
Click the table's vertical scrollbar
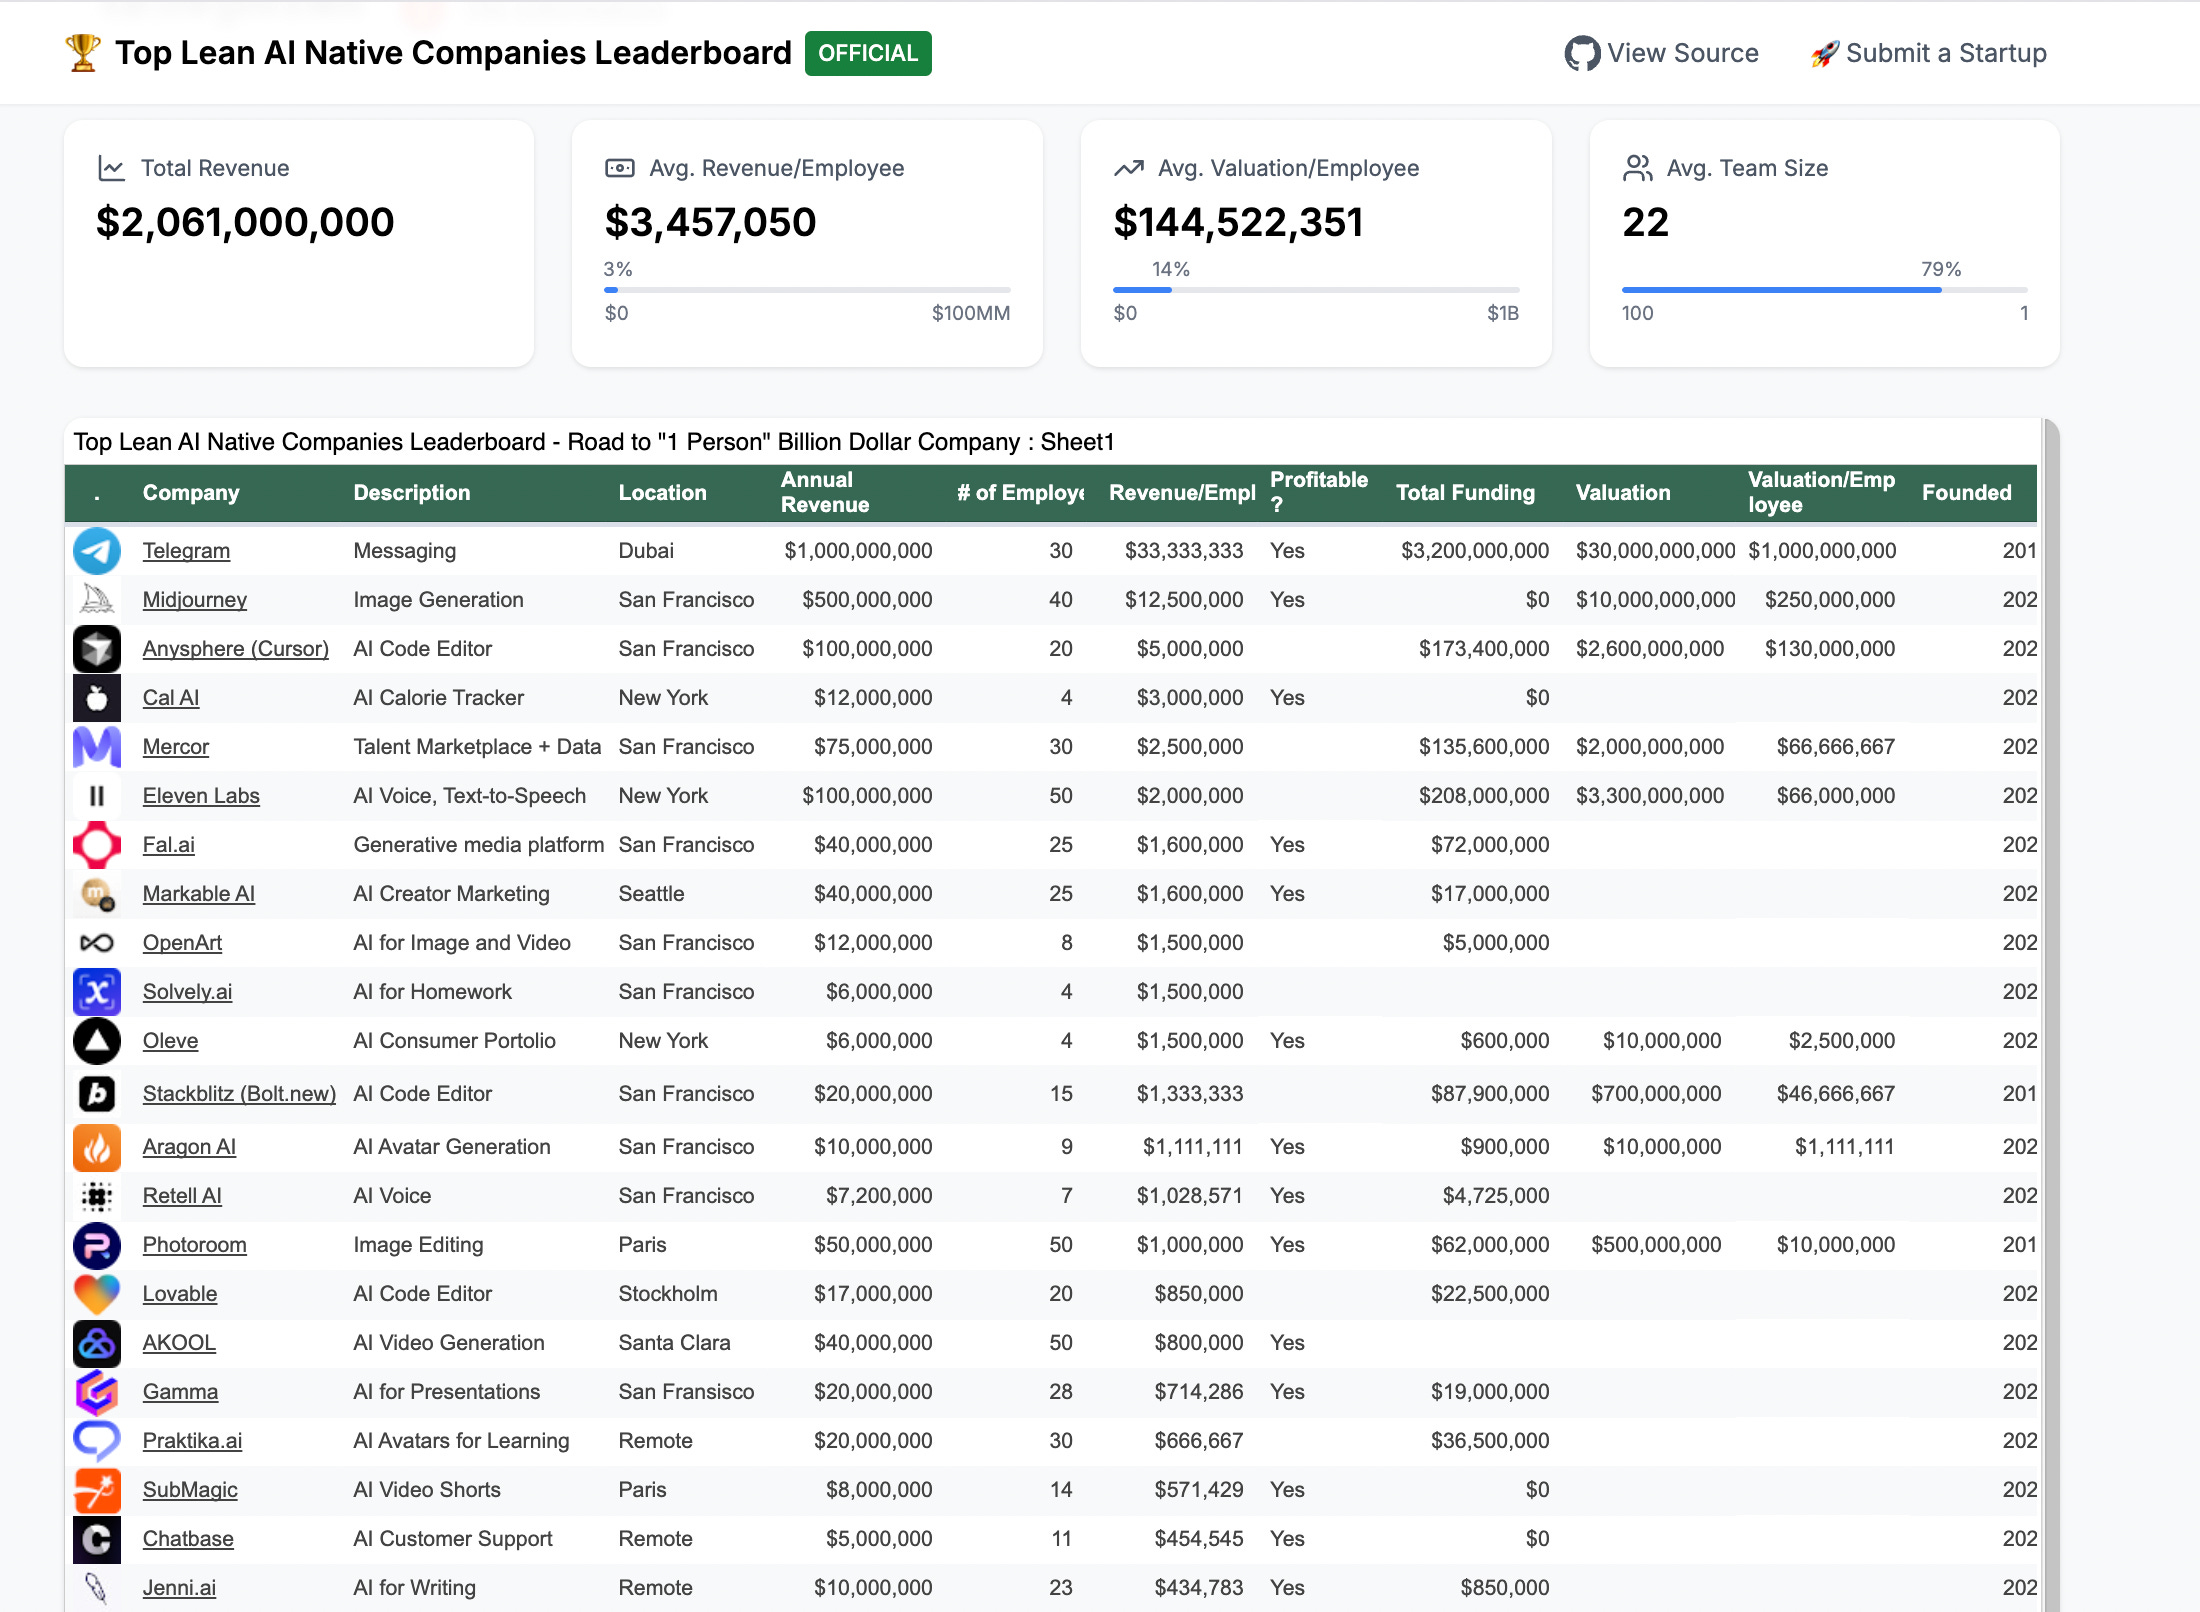click(x=2051, y=1015)
